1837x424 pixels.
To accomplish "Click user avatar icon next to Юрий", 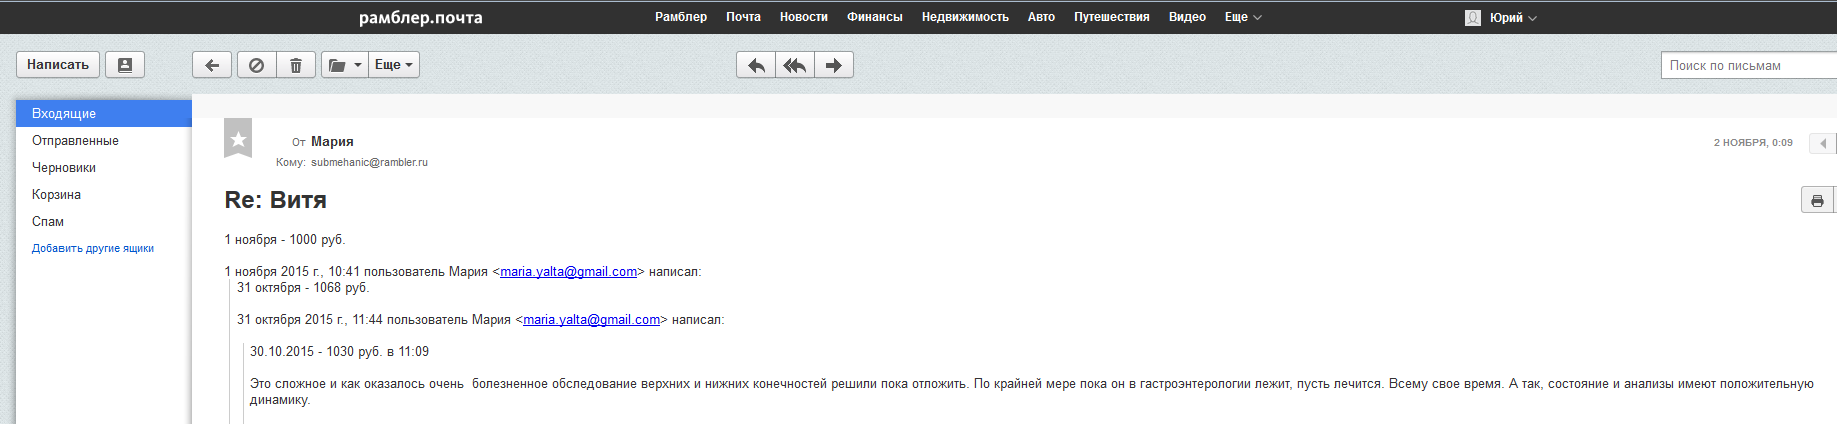I will coord(1473,18).
